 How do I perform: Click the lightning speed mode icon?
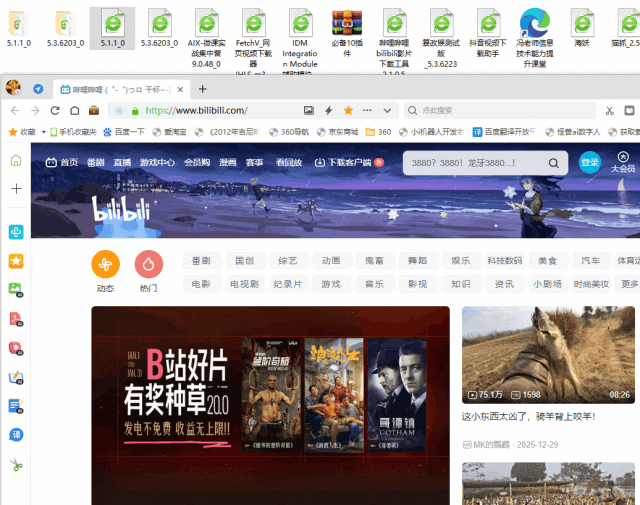329,110
